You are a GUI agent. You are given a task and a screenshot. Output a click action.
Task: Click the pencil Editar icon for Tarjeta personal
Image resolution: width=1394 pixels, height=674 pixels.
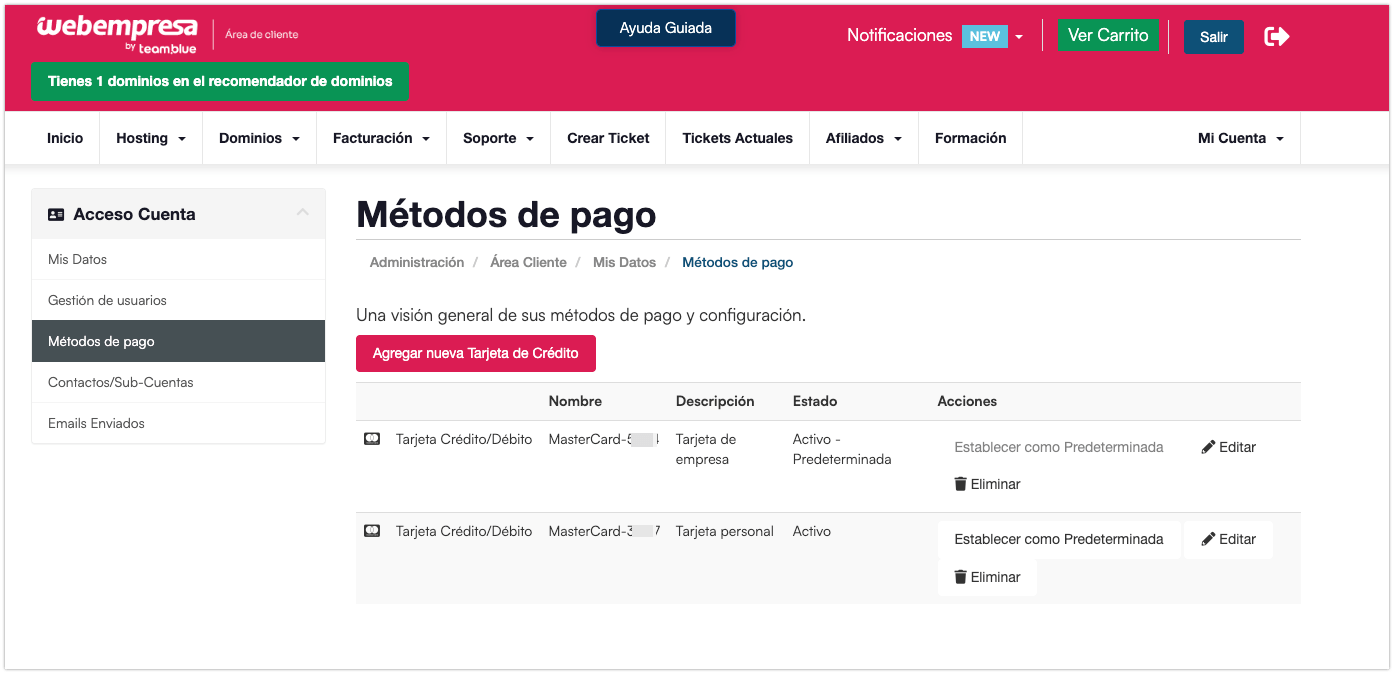1208,539
